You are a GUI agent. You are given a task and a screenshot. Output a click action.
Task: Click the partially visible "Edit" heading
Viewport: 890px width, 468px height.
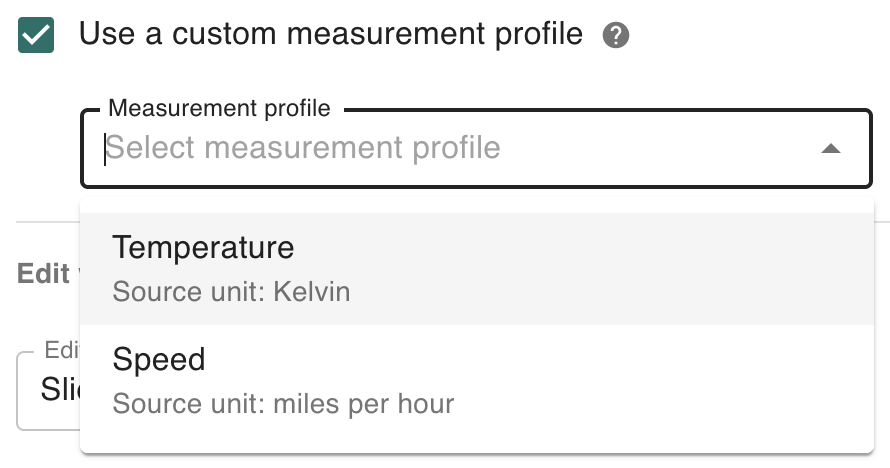point(42,273)
